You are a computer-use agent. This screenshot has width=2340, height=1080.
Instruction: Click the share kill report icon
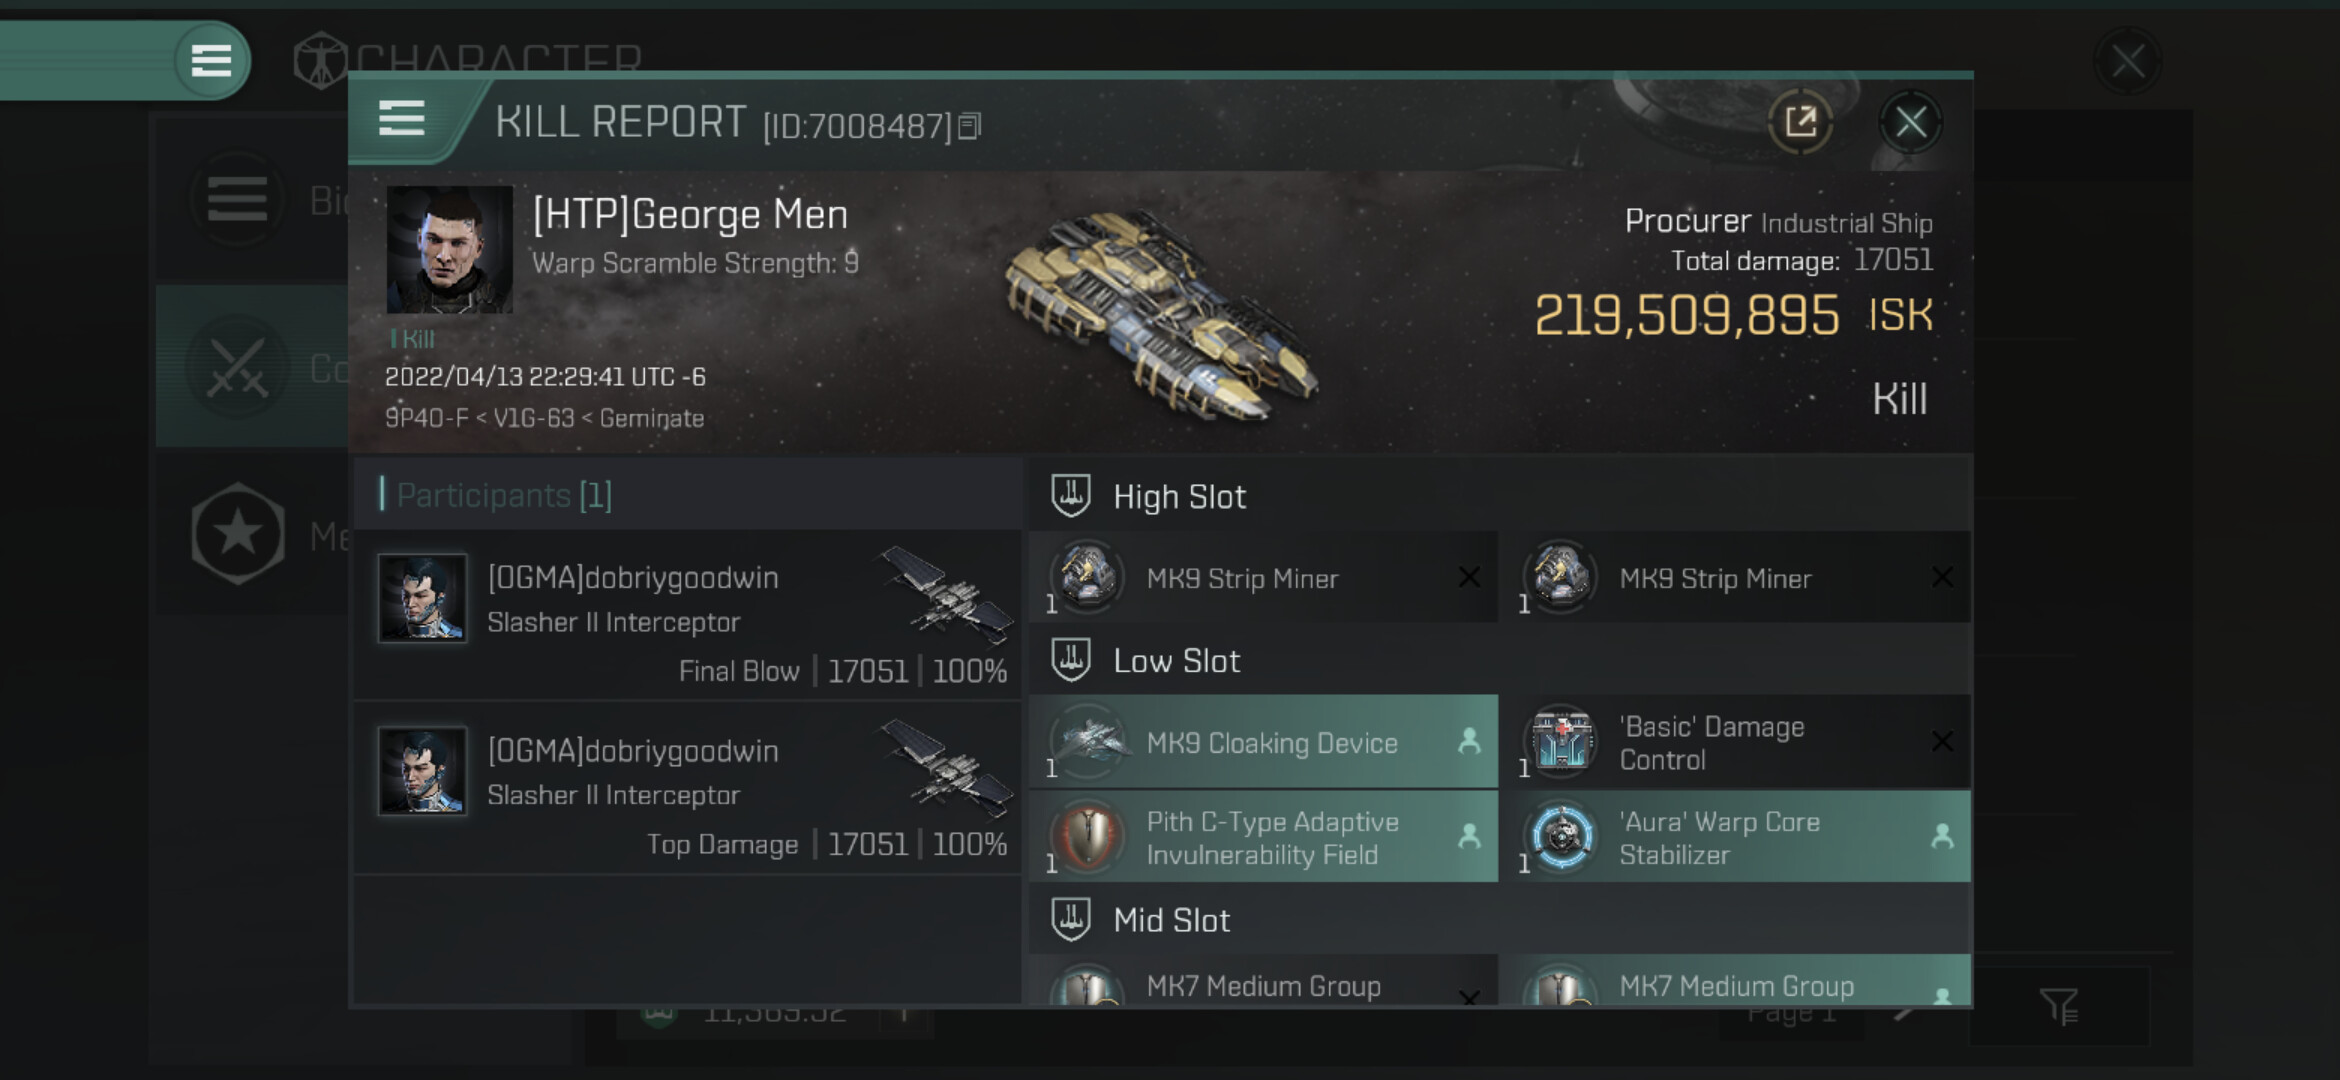(x=1800, y=123)
